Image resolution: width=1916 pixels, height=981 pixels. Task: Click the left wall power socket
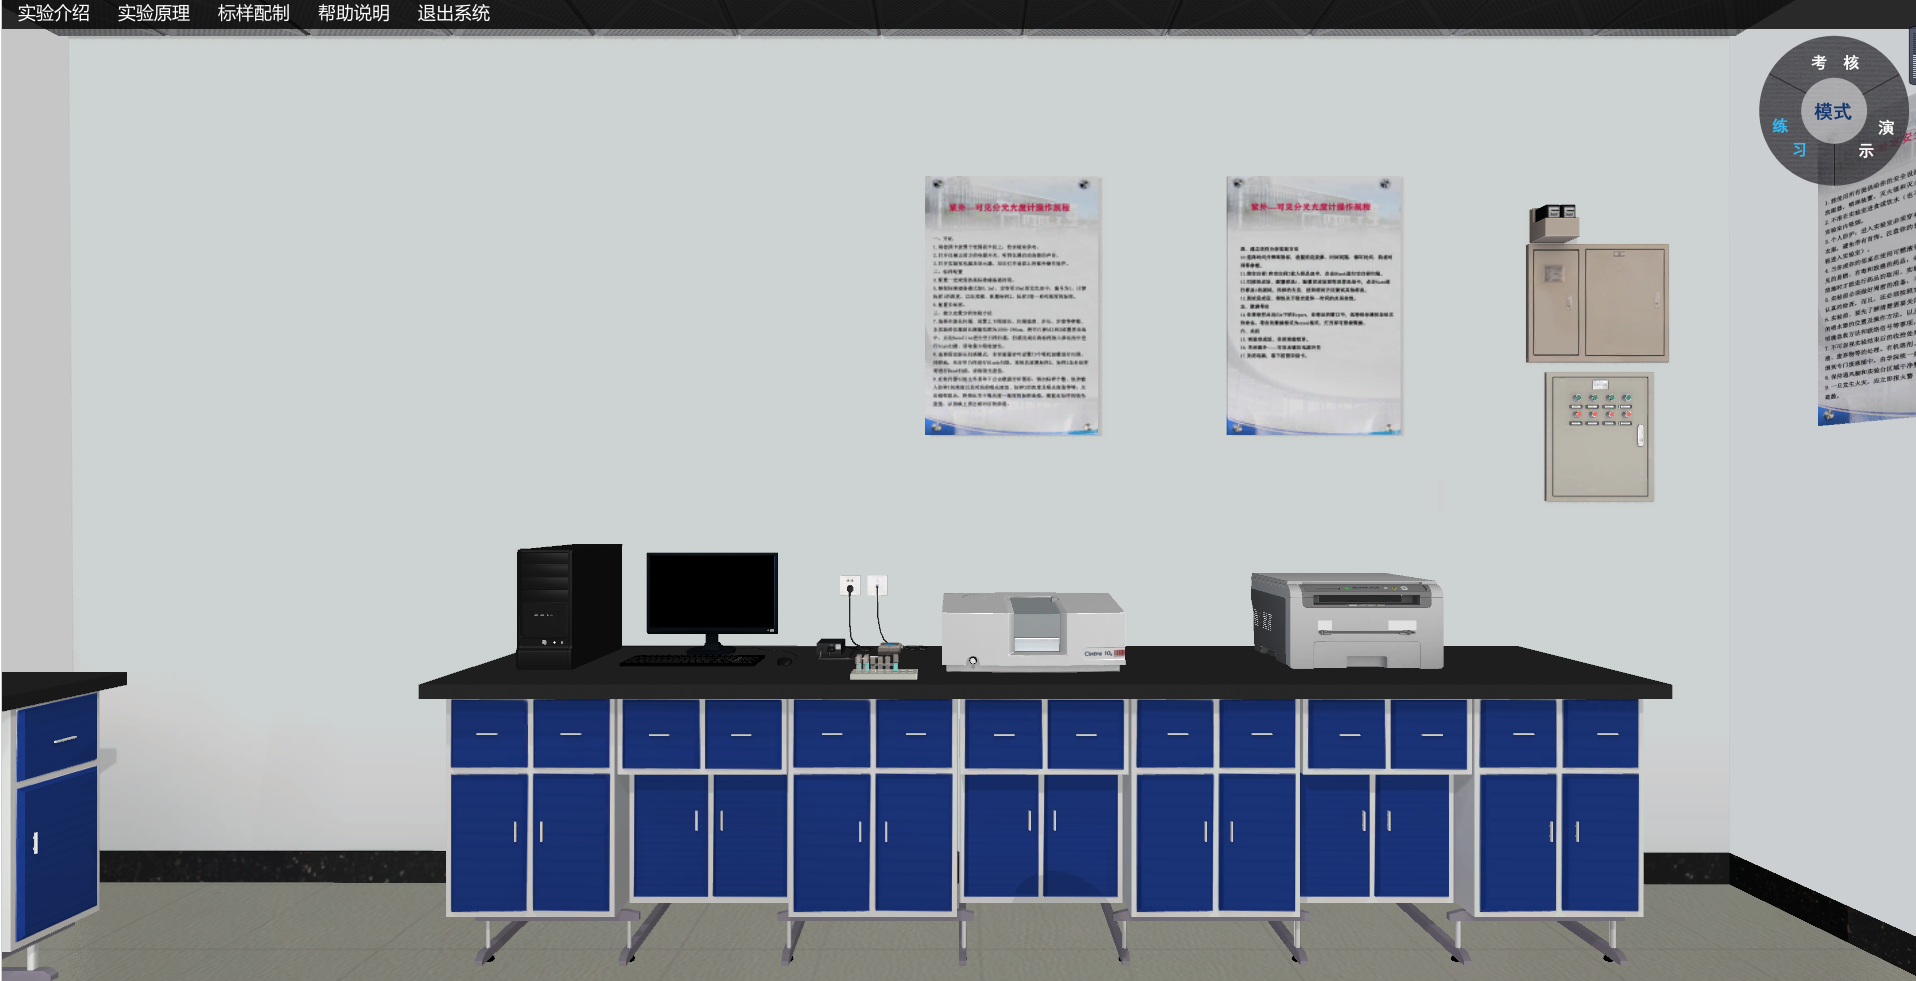[850, 586]
